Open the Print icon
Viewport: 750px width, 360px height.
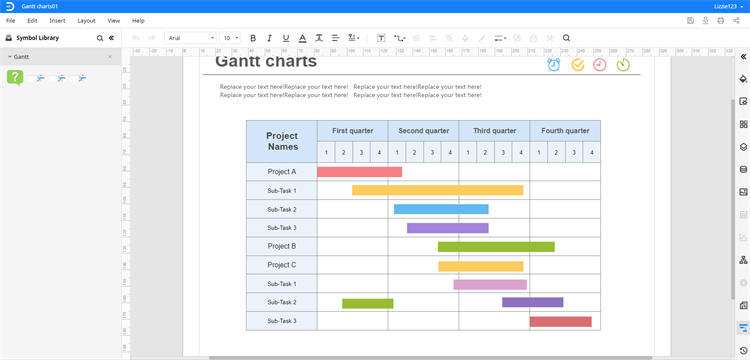click(720, 21)
